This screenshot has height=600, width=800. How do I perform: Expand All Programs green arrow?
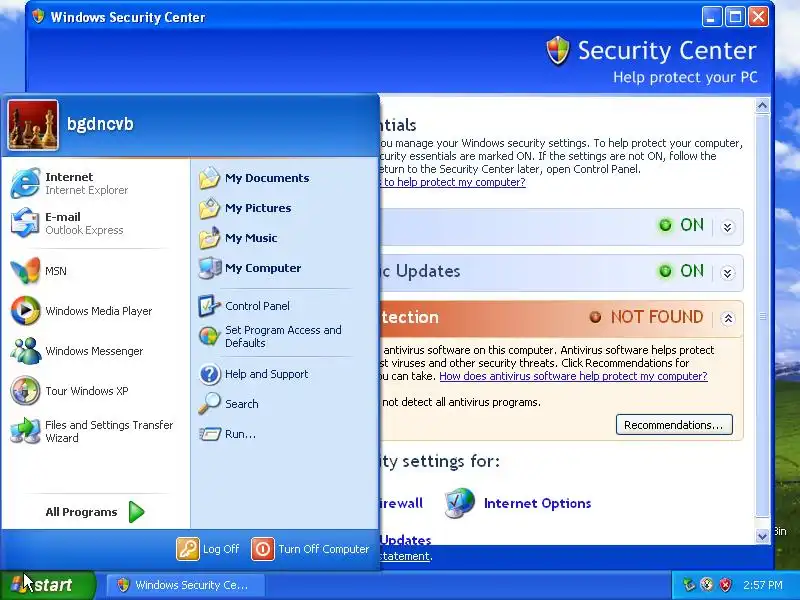point(136,512)
